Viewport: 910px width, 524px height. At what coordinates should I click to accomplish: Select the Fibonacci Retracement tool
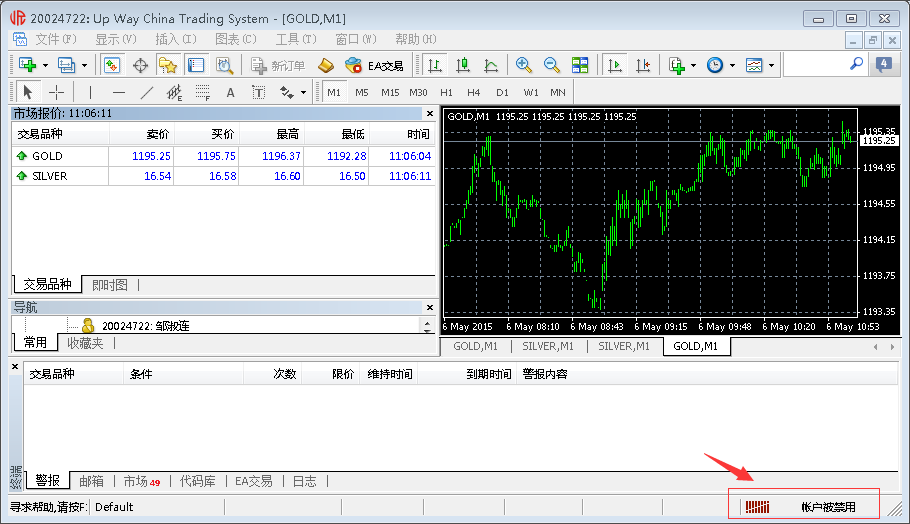click(203, 92)
